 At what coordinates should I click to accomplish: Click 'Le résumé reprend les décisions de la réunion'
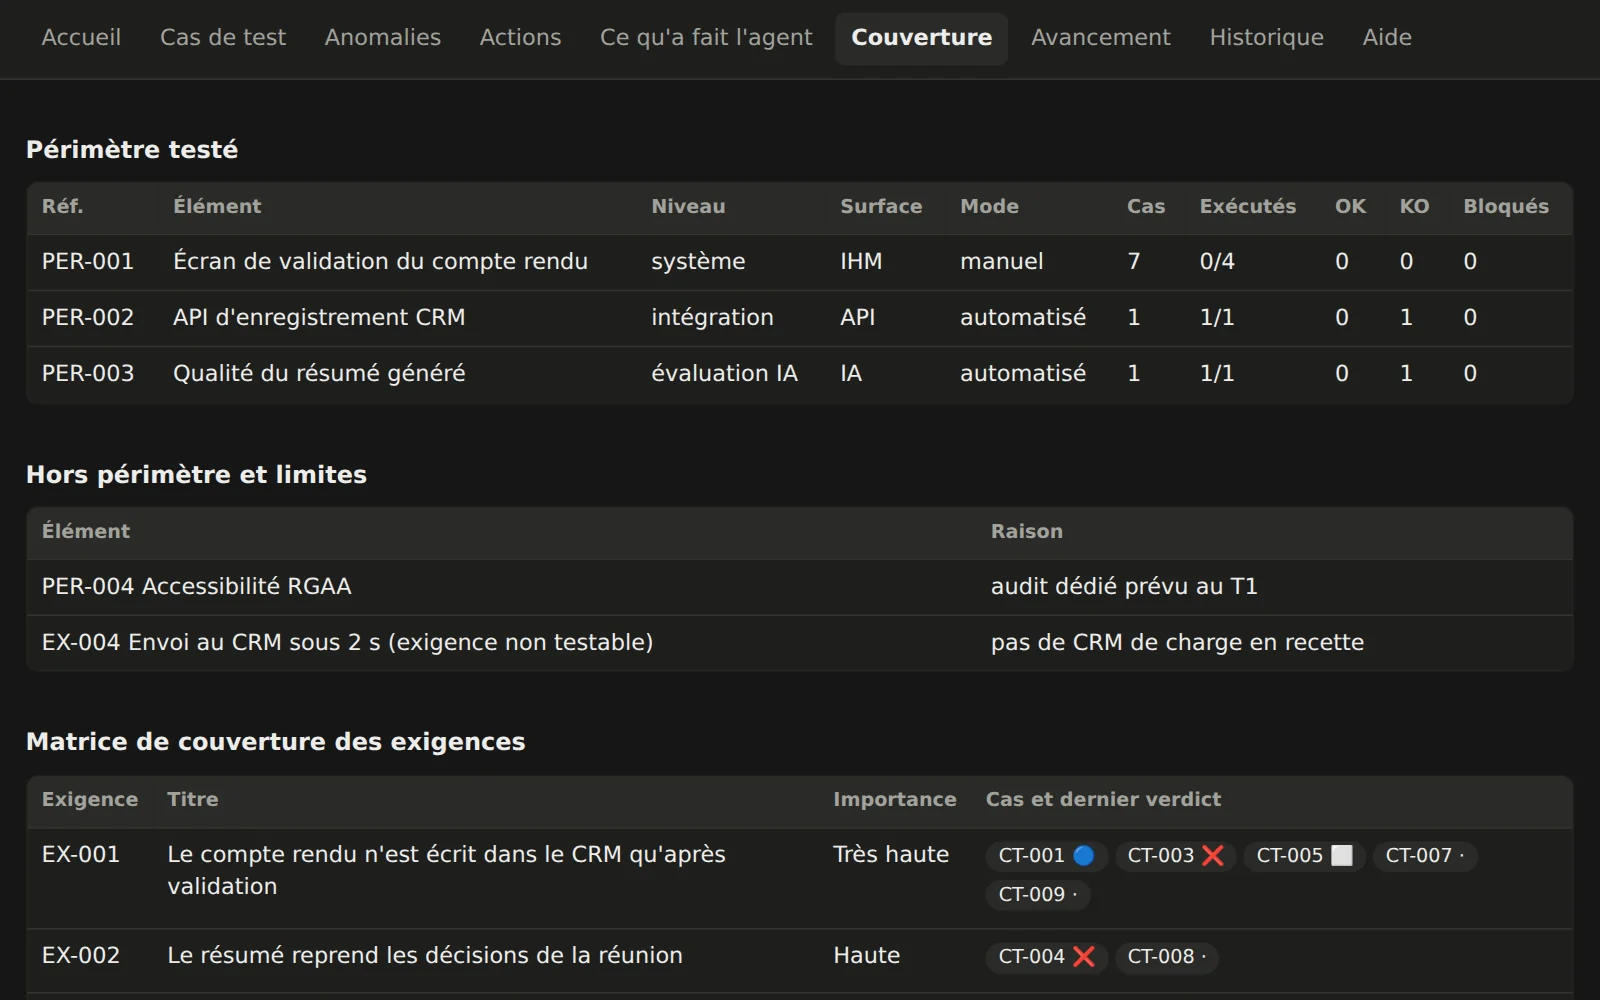tap(425, 956)
